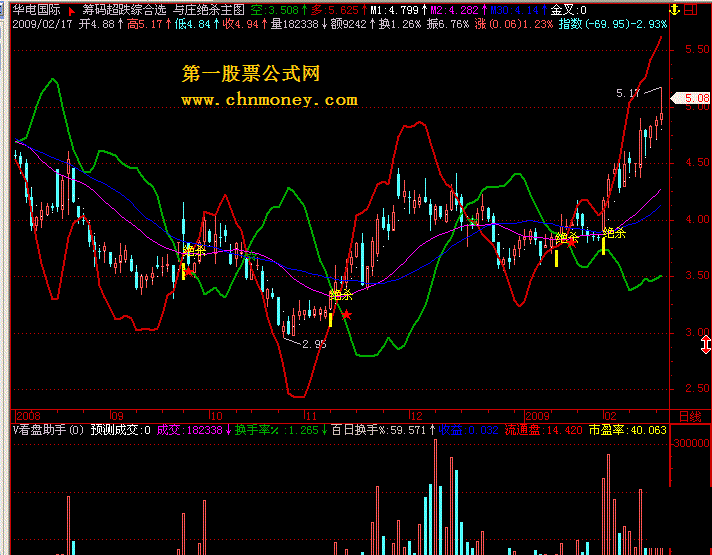The height and width of the screenshot is (555, 712).
Task: Click the 收益:0.032 value
Action: pos(468,430)
